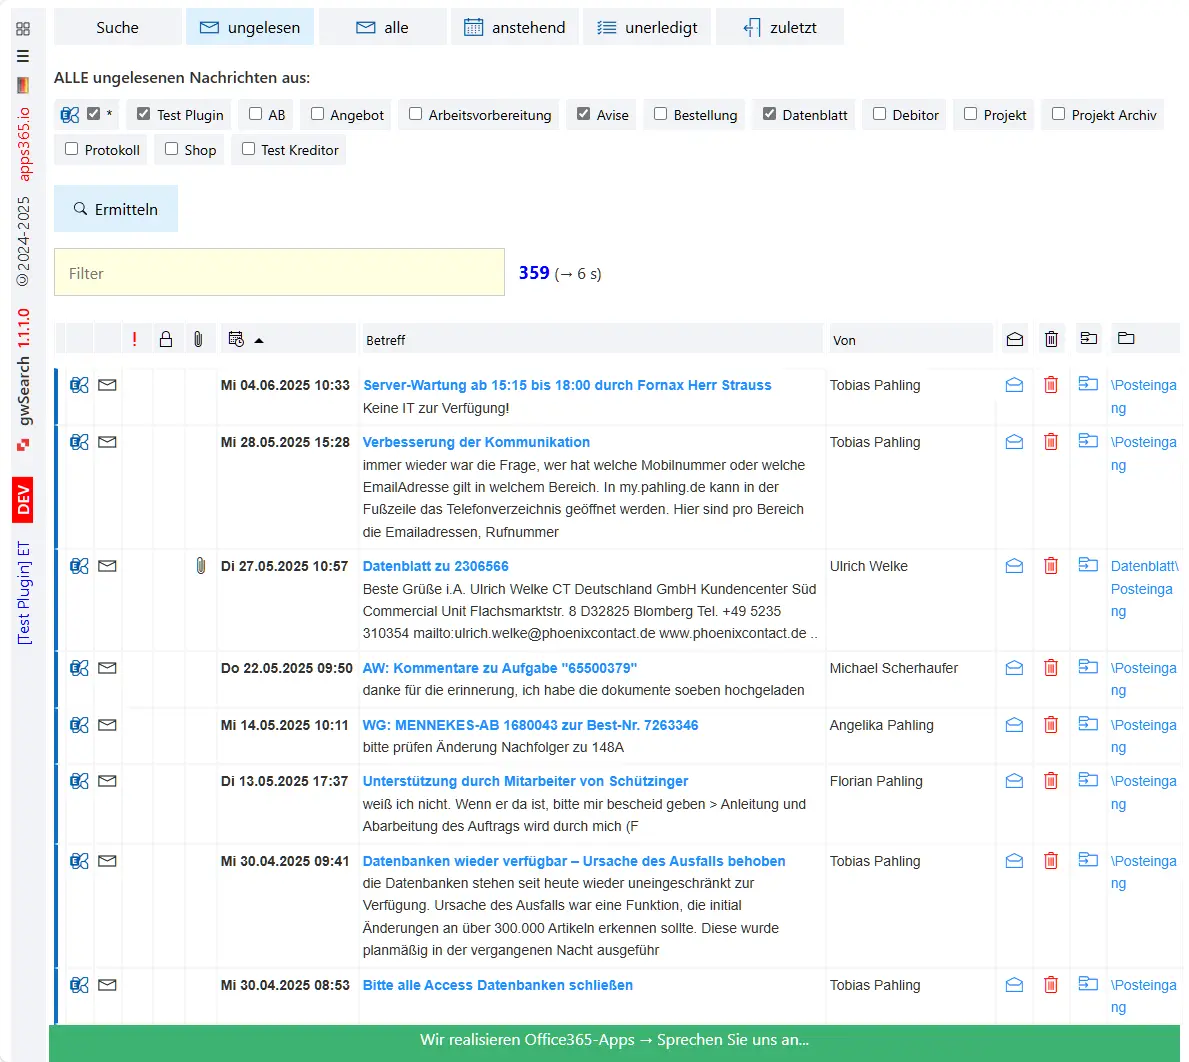Image resolution: width=1189 pixels, height=1062 pixels.
Task: Mark Verbesserung der Kommunikation as read
Action: 1014,442
